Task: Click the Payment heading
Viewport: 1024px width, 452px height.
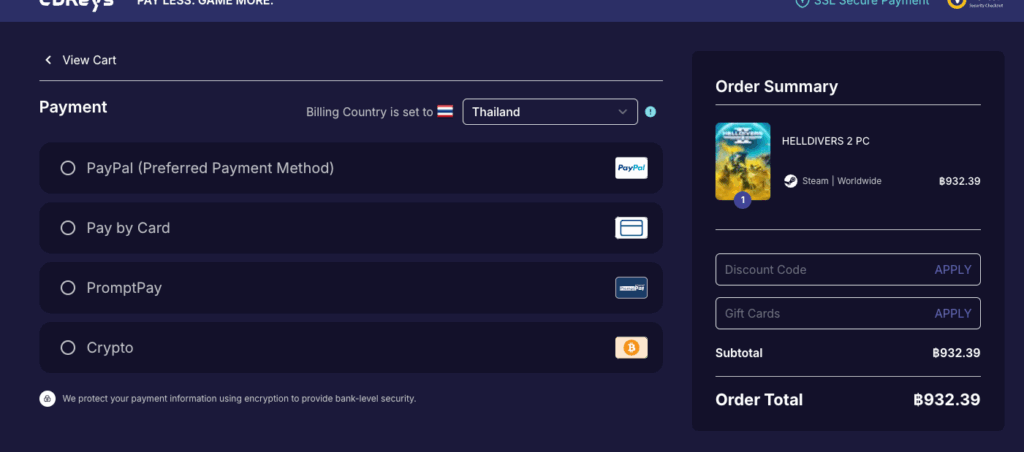Action: (x=73, y=107)
